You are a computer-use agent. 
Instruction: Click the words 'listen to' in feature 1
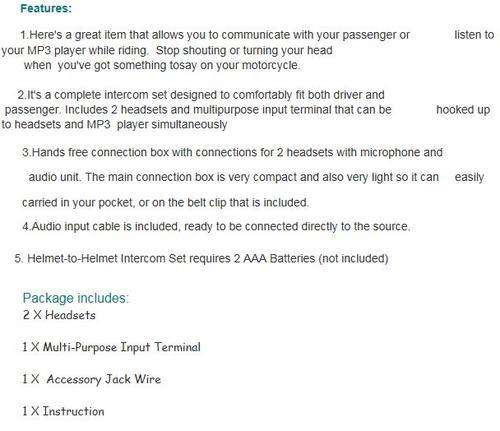[474, 35]
